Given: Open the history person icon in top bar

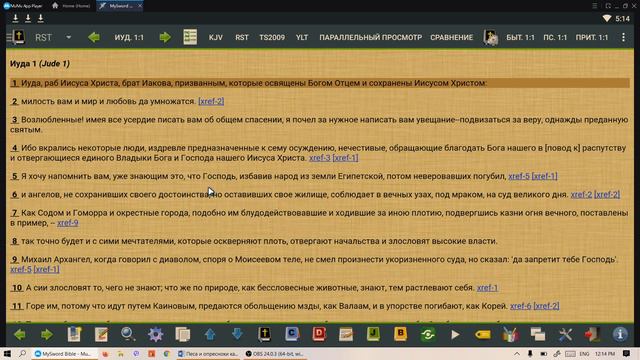Looking at the screenshot, I should (490, 37).
